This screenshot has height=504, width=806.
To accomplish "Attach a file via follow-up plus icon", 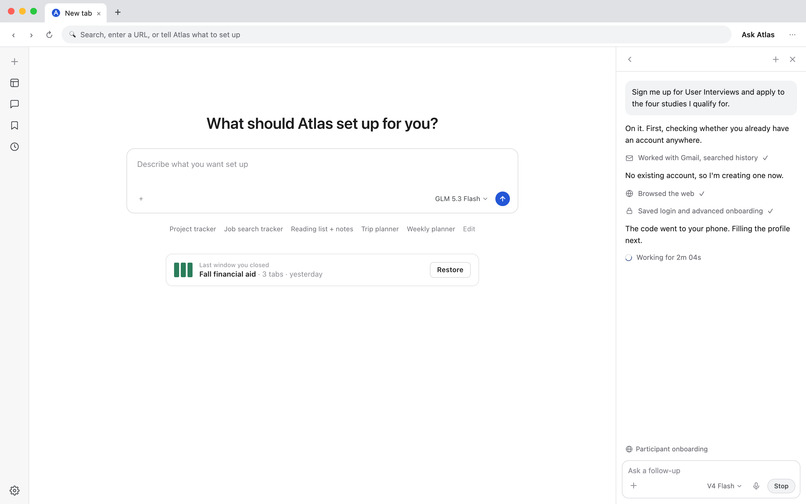I will (633, 485).
